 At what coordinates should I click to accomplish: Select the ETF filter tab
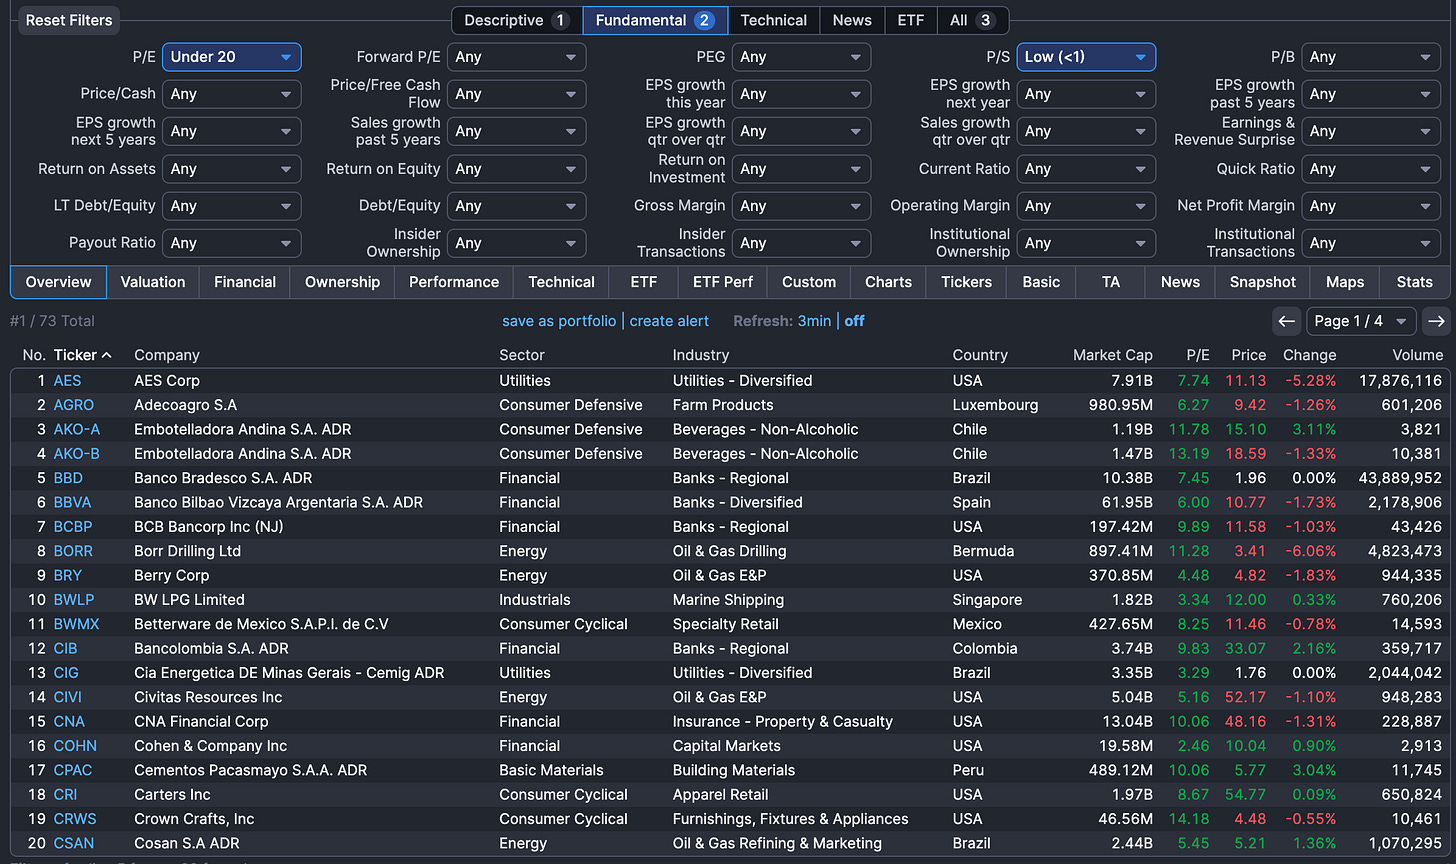[x=911, y=20]
